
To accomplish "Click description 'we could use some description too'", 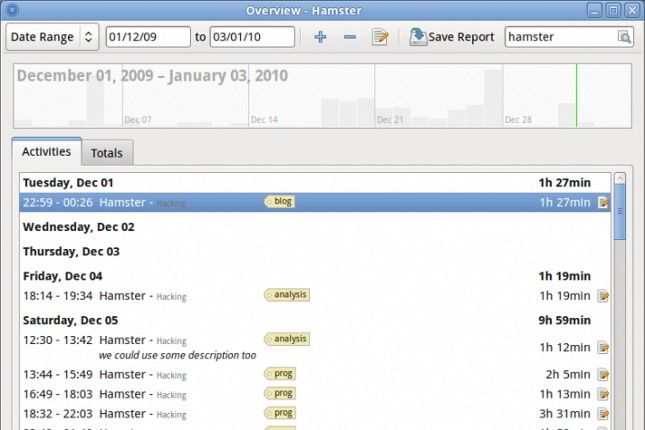I will click(177, 355).
